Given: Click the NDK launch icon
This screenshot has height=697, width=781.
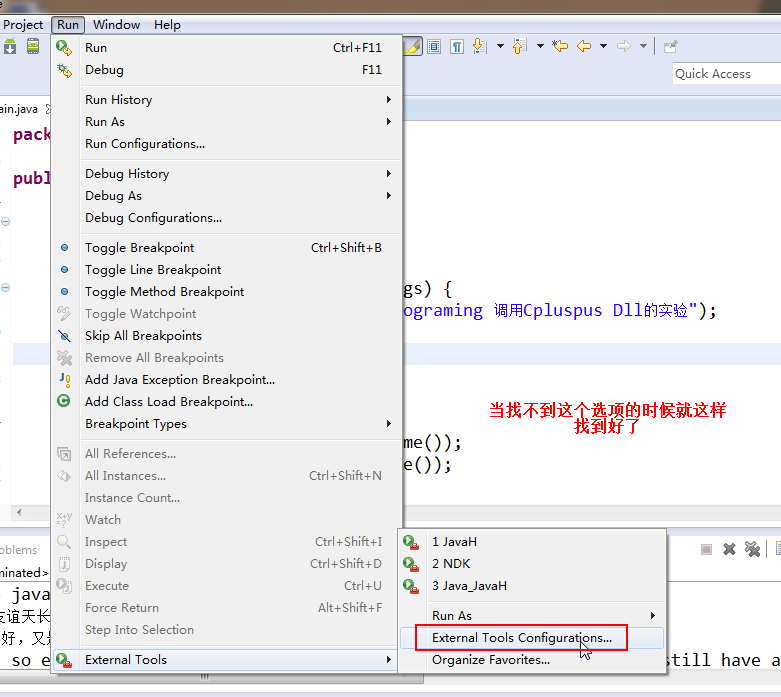Looking at the screenshot, I should pyautogui.click(x=411, y=564).
